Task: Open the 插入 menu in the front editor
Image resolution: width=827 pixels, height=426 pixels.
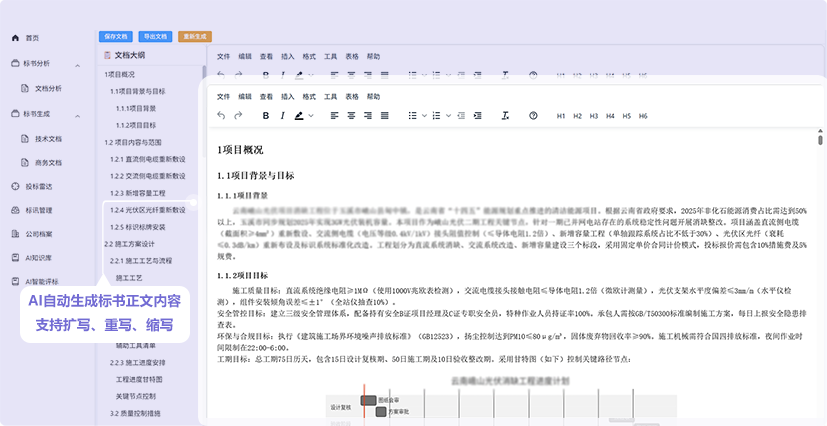Action: (x=288, y=96)
